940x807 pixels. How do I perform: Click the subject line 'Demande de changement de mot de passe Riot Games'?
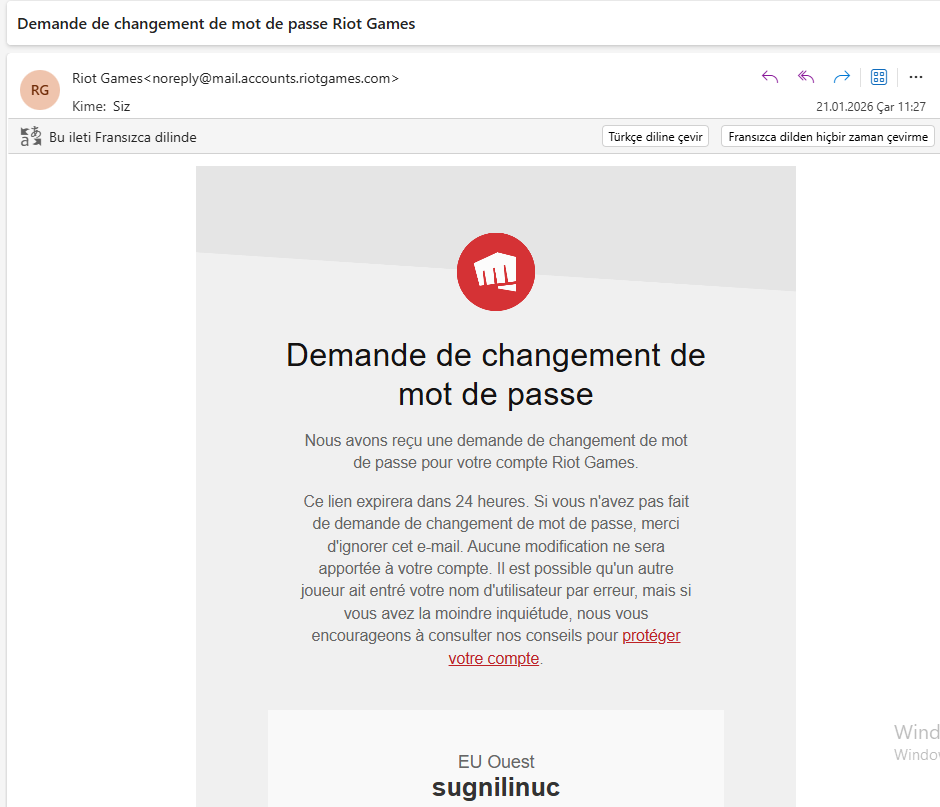click(x=216, y=24)
